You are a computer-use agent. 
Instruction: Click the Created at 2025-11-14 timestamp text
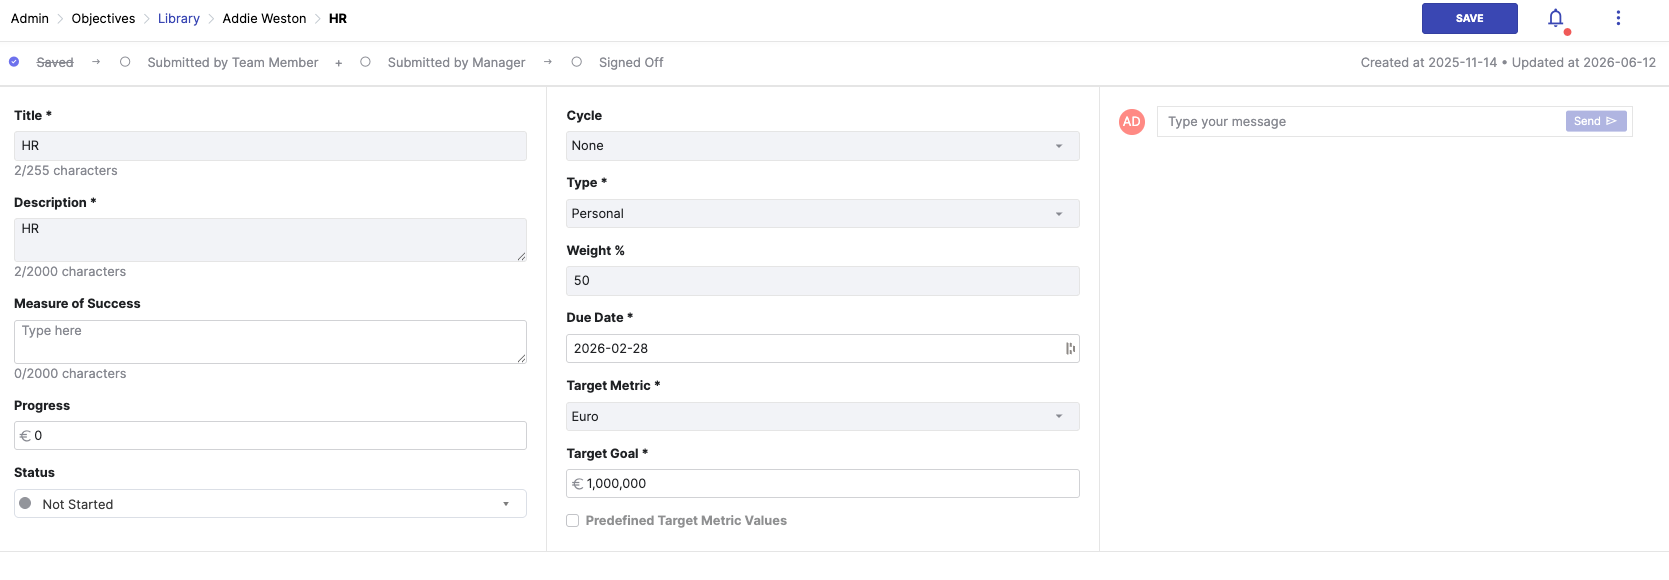[x=1429, y=62]
